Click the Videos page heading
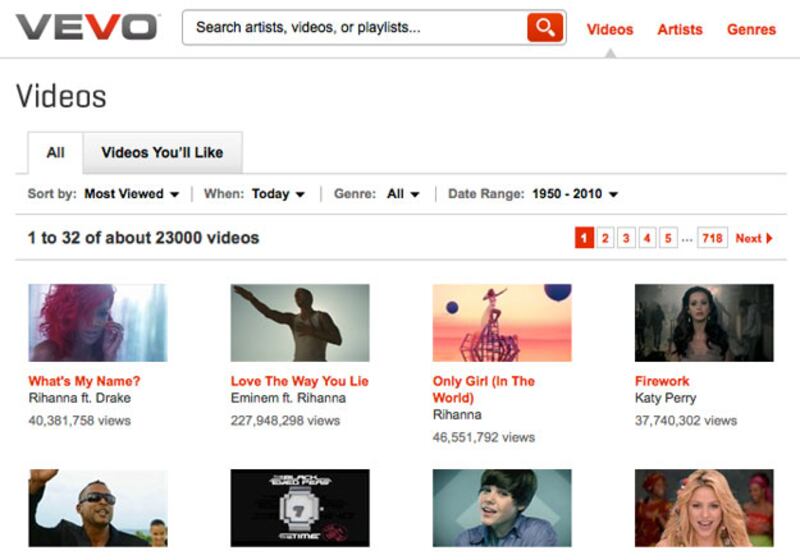The height and width of the screenshot is (560, 800). 61,96
